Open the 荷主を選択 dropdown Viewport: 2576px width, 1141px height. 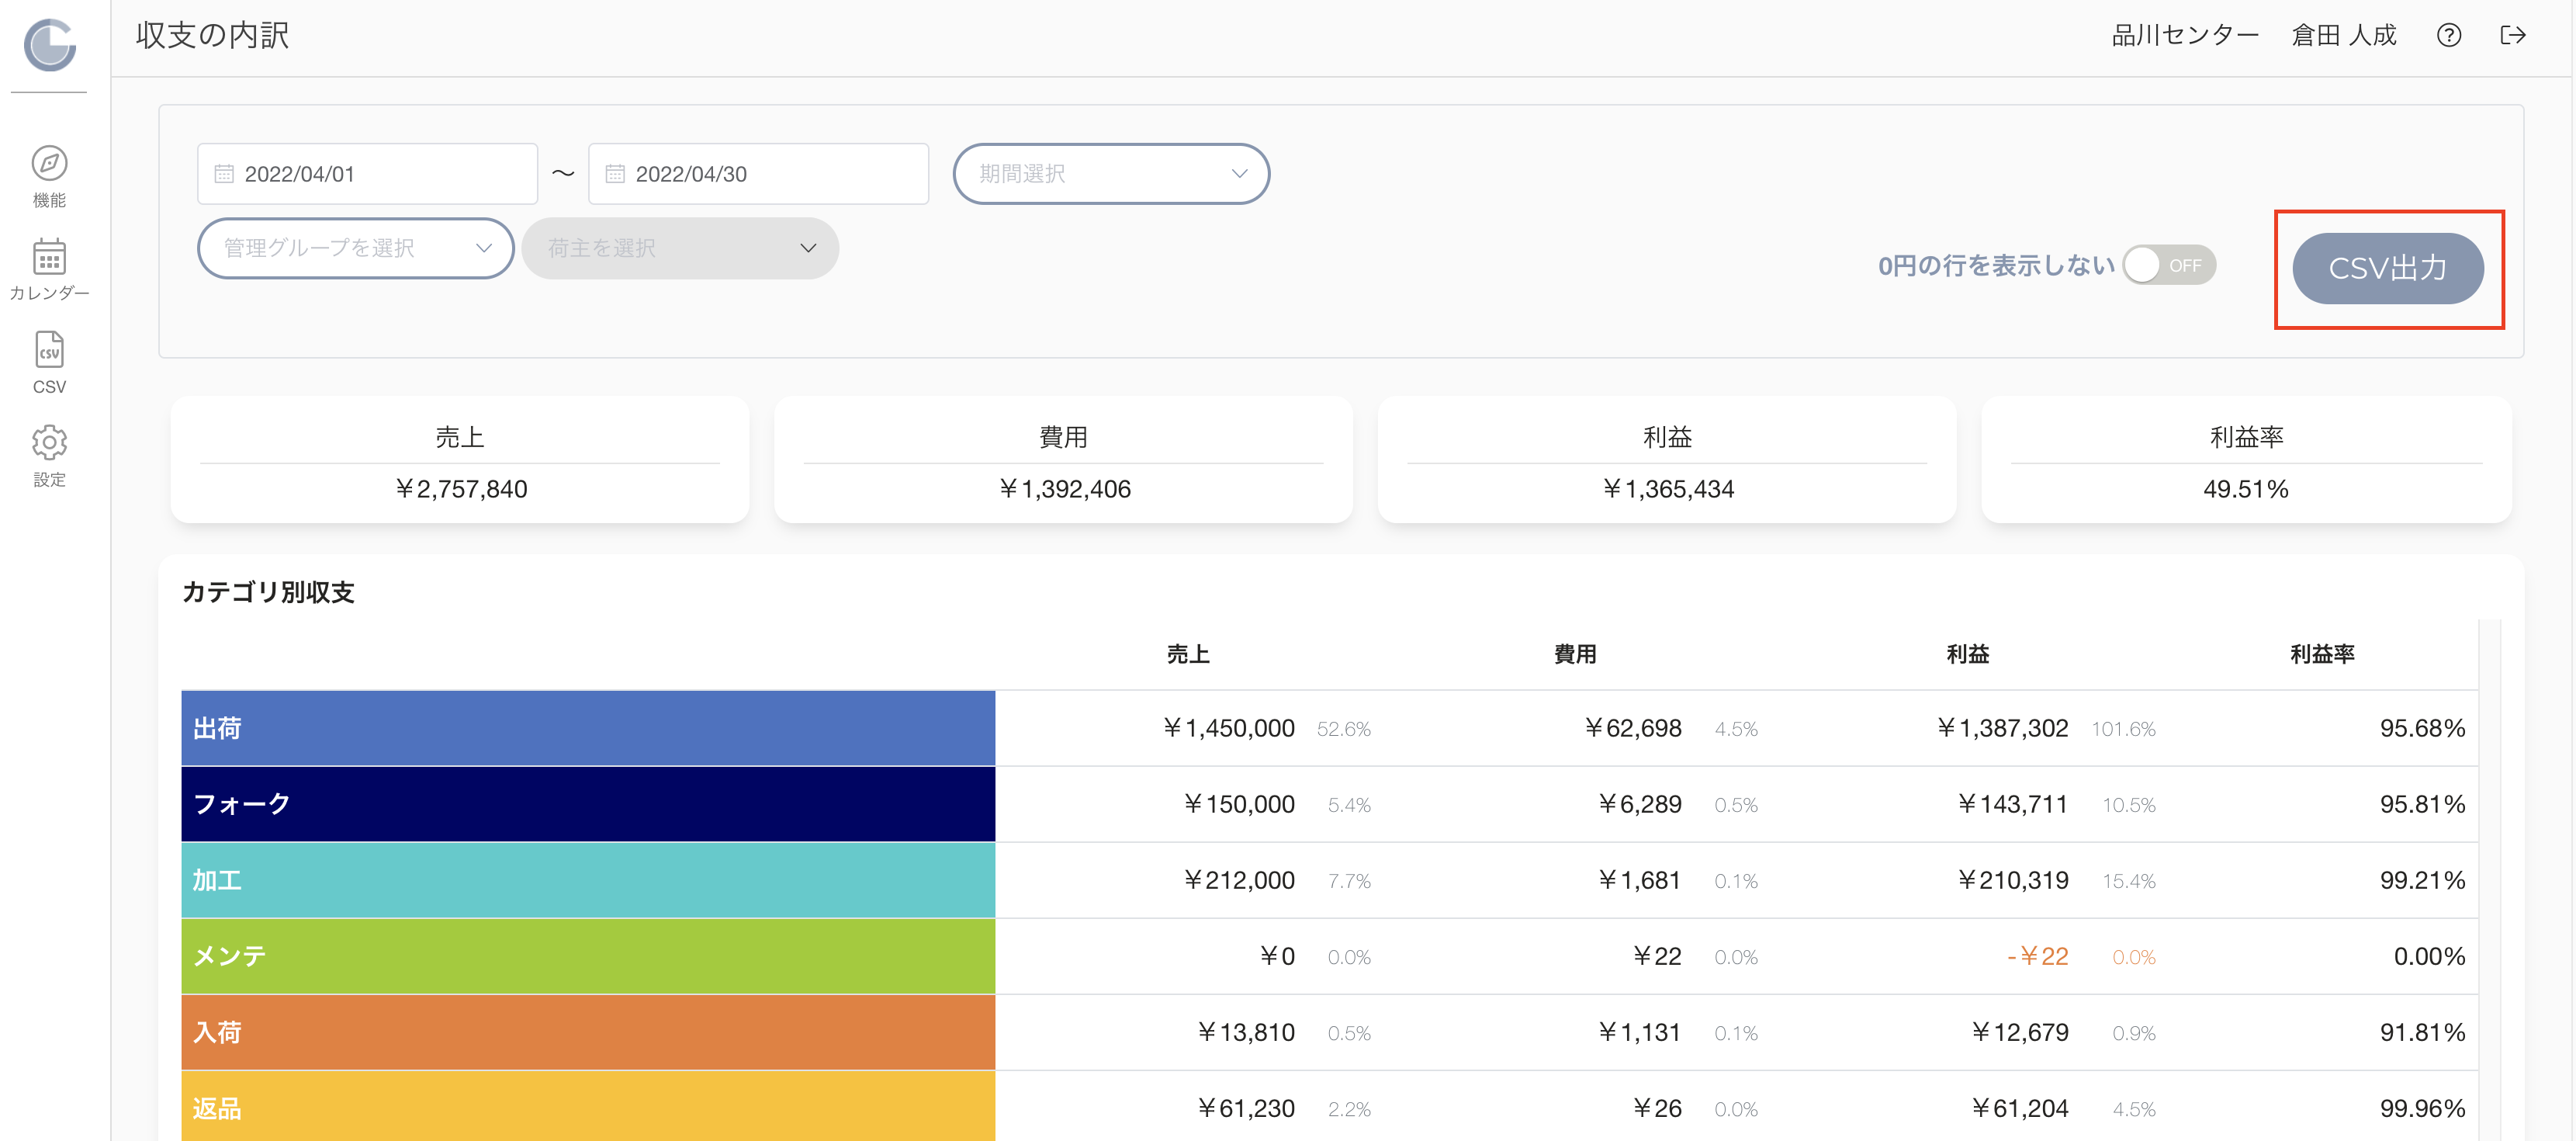click(x=680, y=248)
